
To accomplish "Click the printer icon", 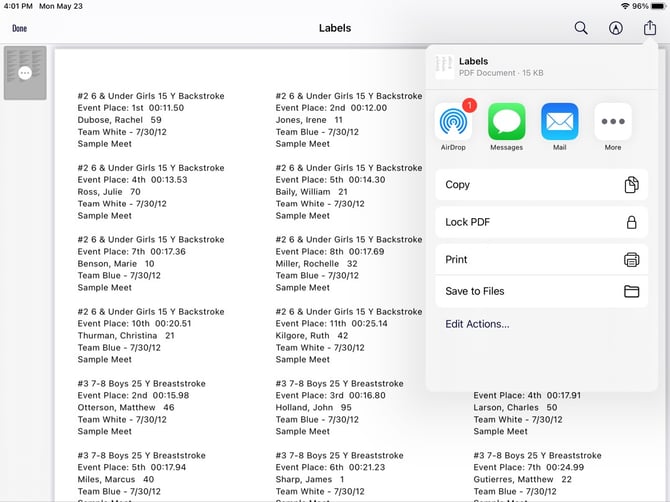I will (631, 260).
